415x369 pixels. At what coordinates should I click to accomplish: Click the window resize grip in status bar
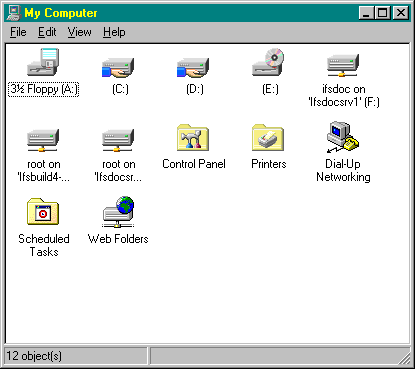pyautogui.click(x=404, y=358)
